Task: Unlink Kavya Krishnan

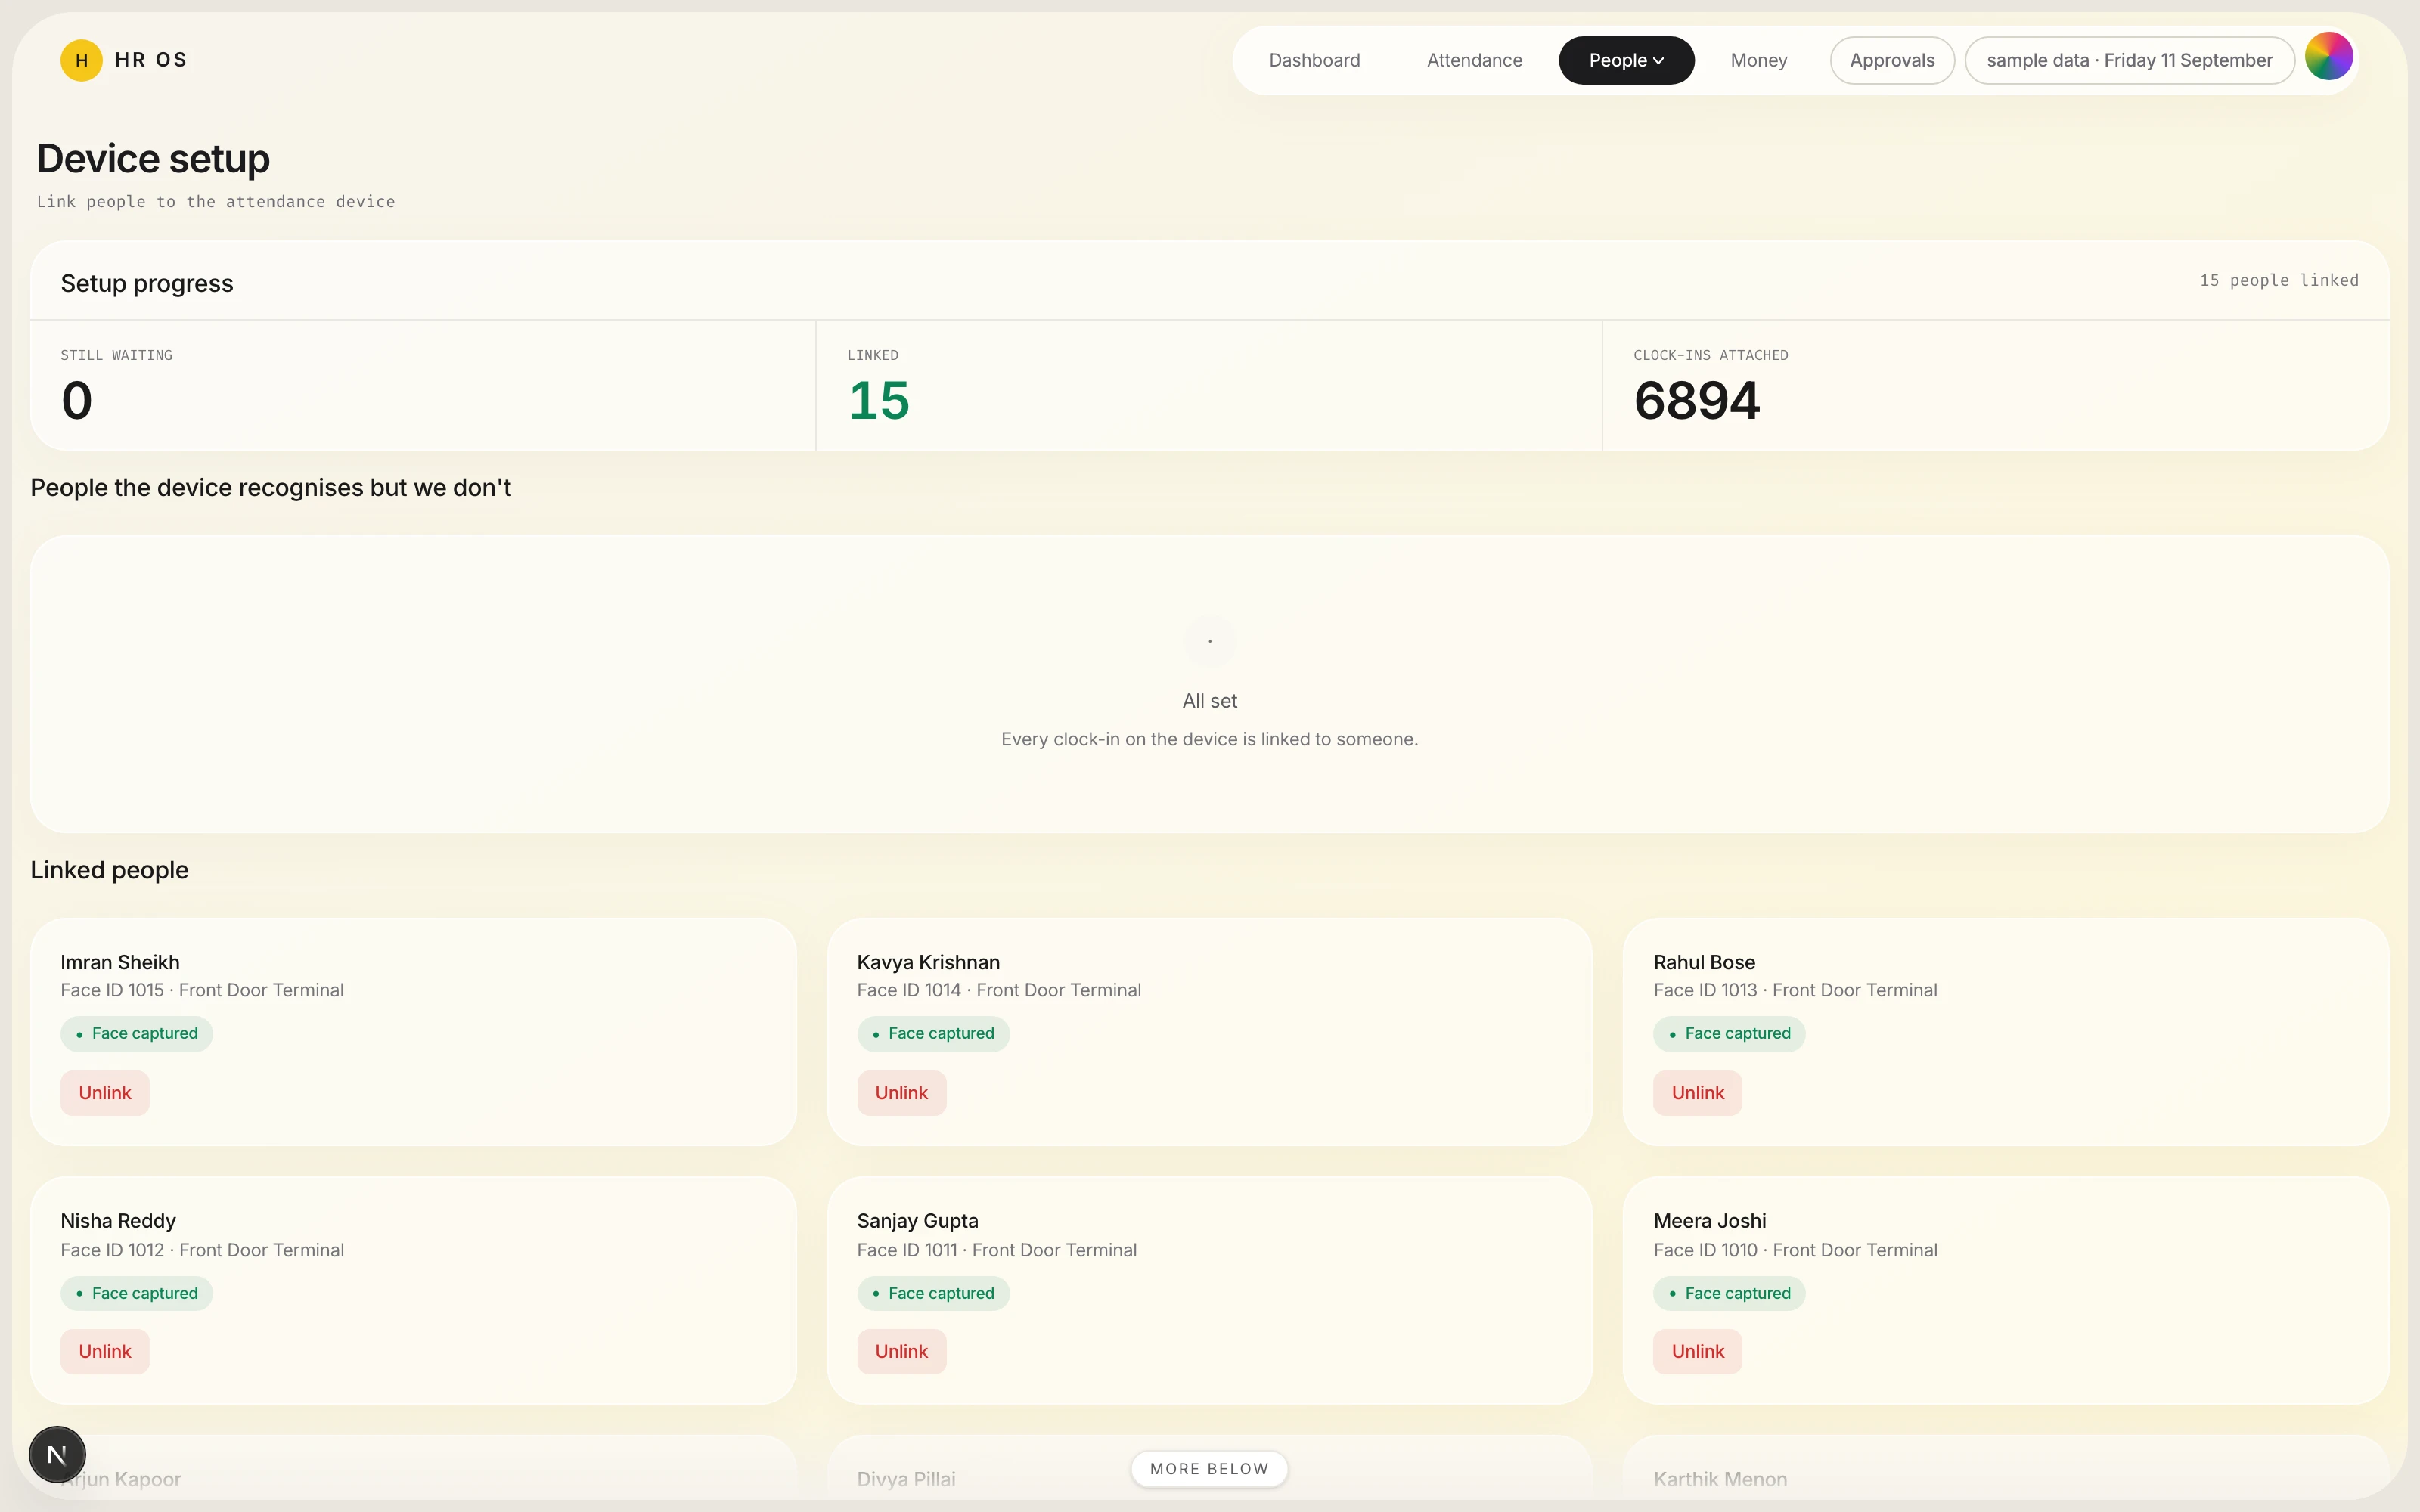Action: (x=901, y=1093)
